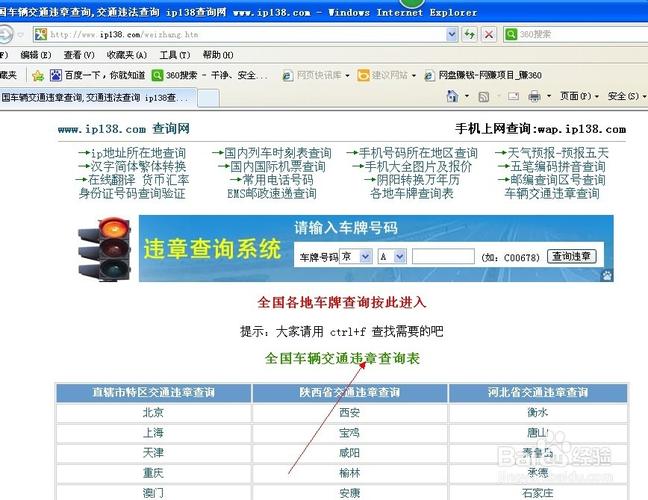This screenshot has width=648, height=500.
Task: Open the 网盘赚钱 bookmark
Action: [x=484, y=75]
